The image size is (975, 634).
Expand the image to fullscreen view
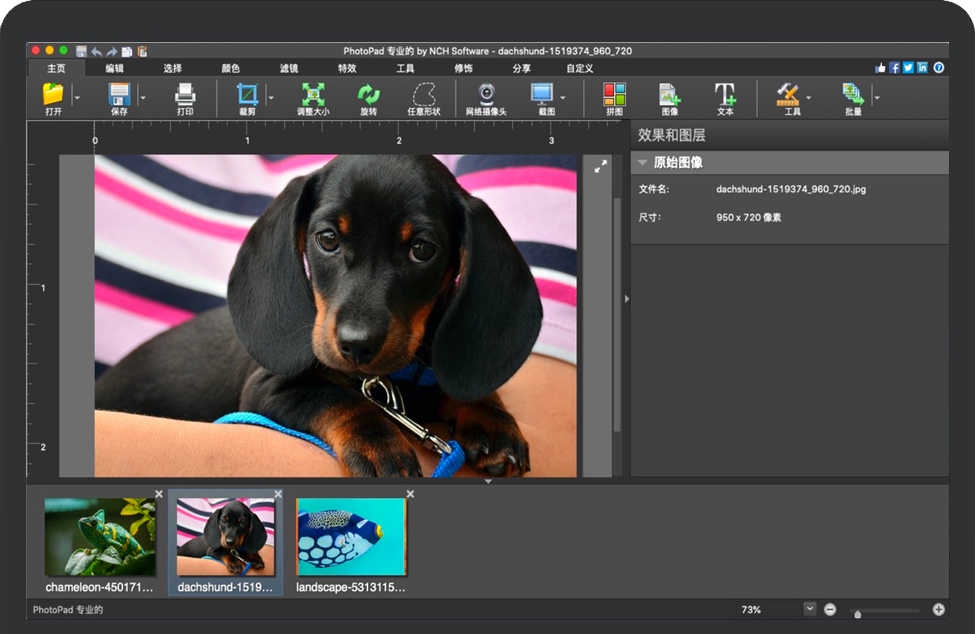pos(600,167)
